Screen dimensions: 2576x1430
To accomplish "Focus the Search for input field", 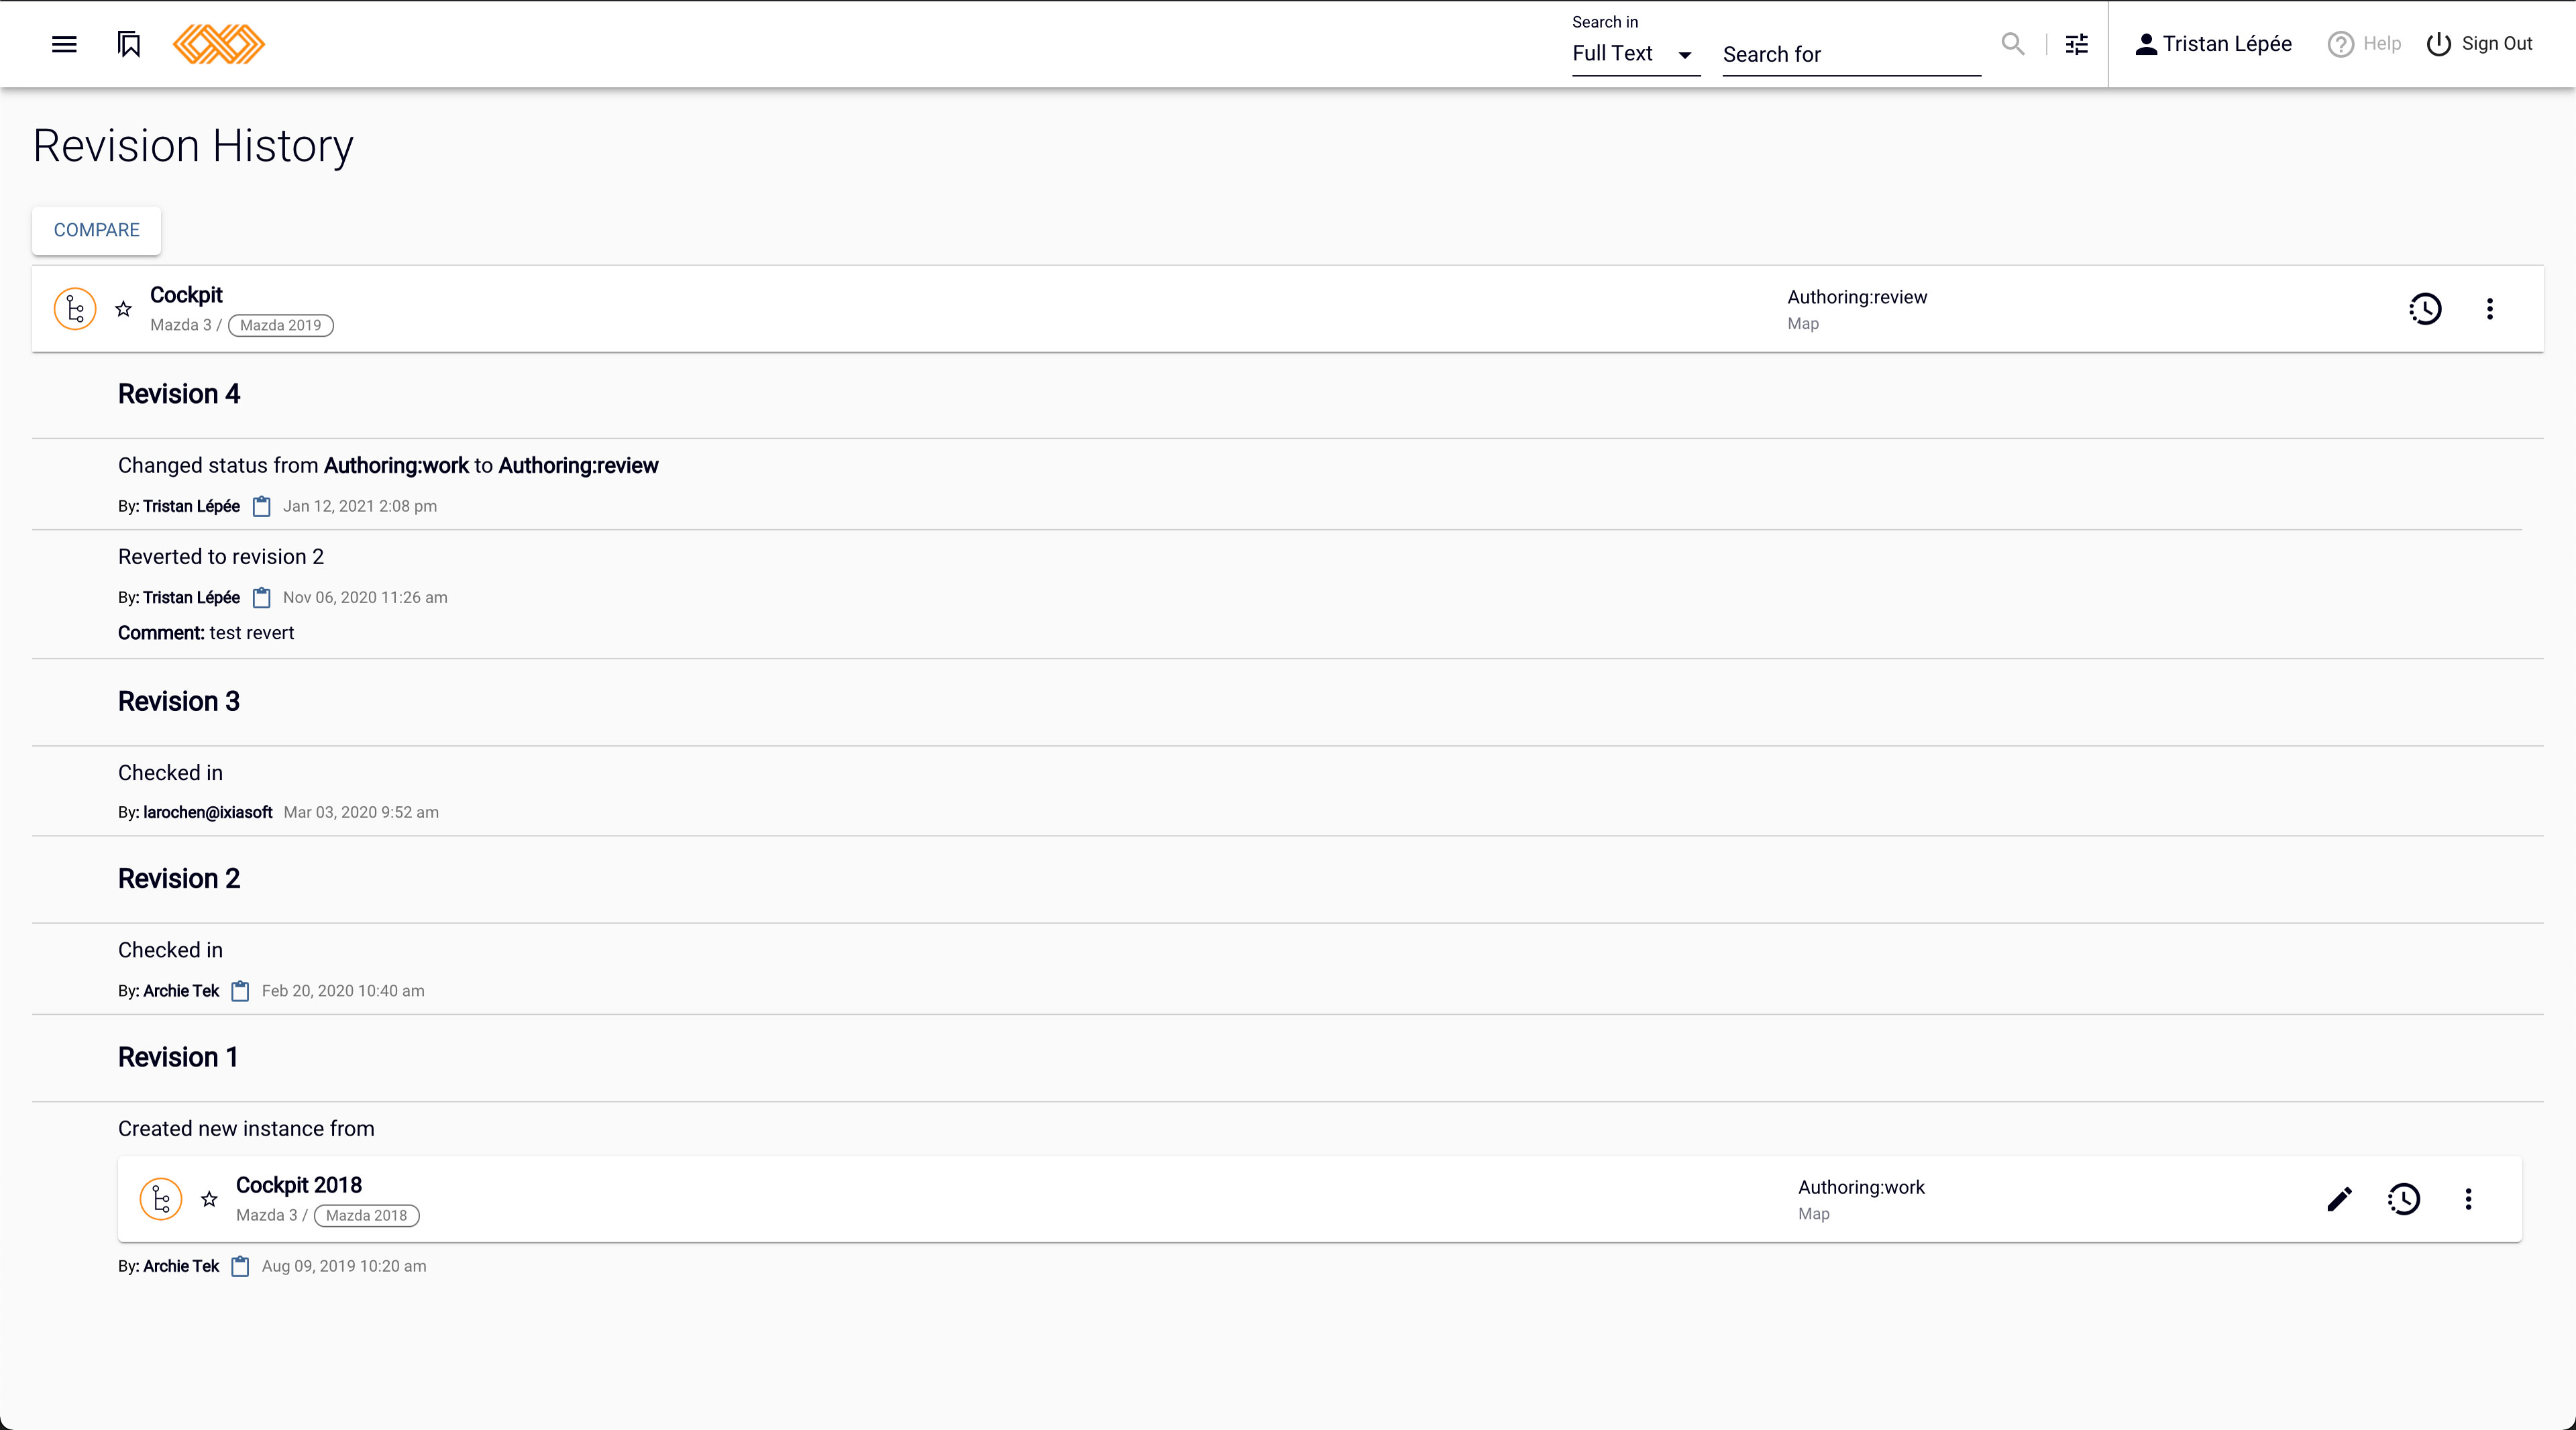I will pos(1851,54).
